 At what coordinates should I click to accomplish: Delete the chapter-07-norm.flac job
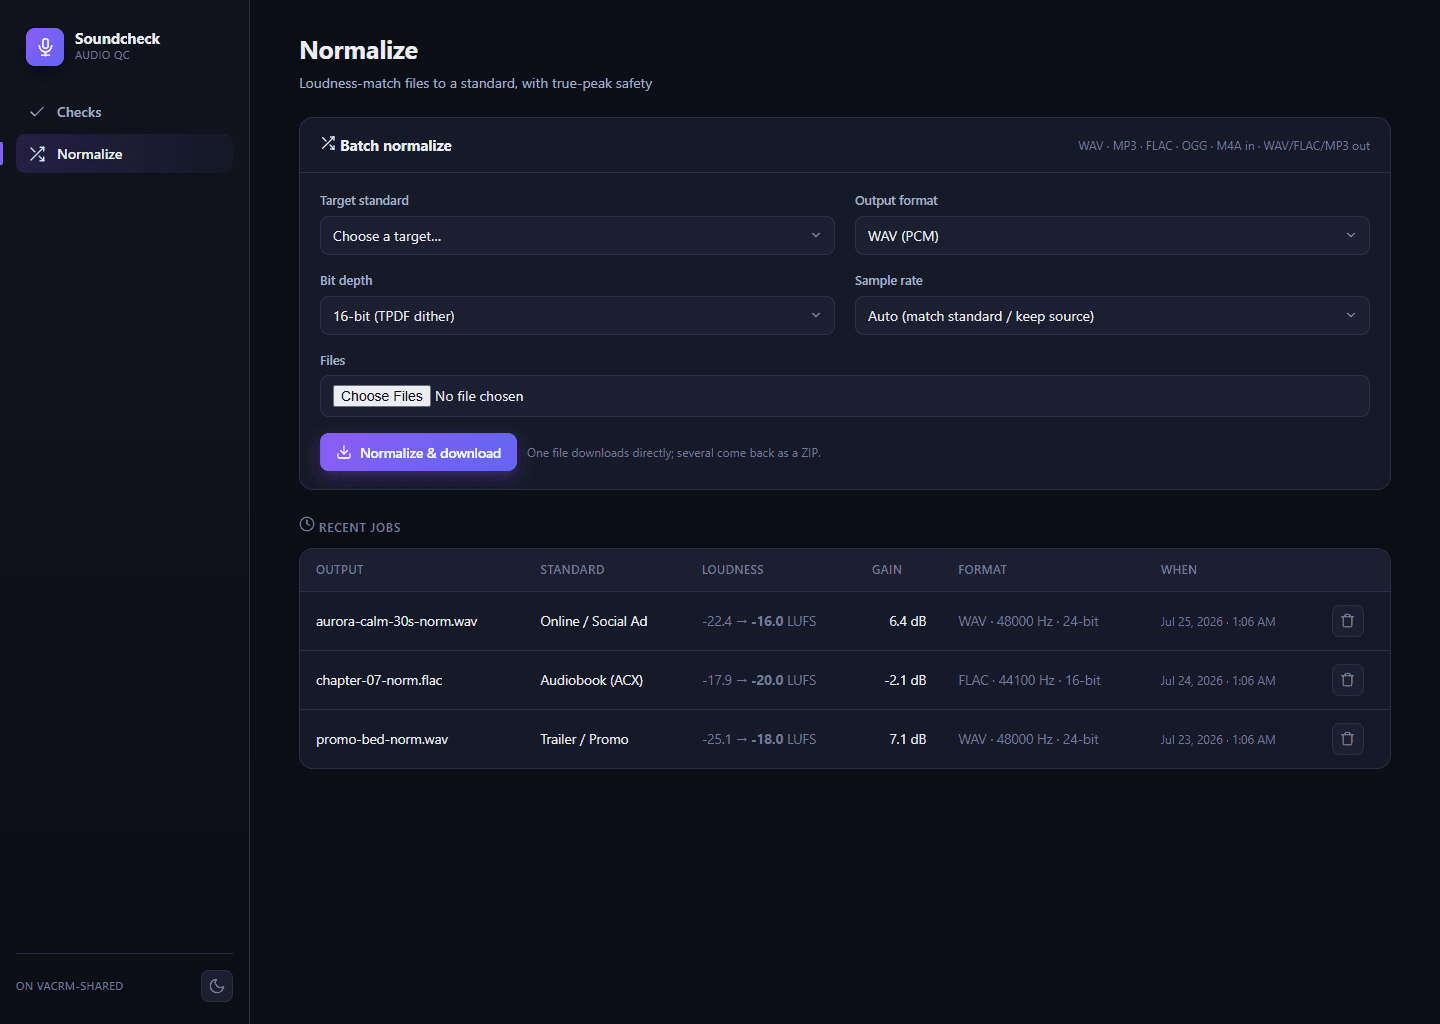click(1347, 680)
